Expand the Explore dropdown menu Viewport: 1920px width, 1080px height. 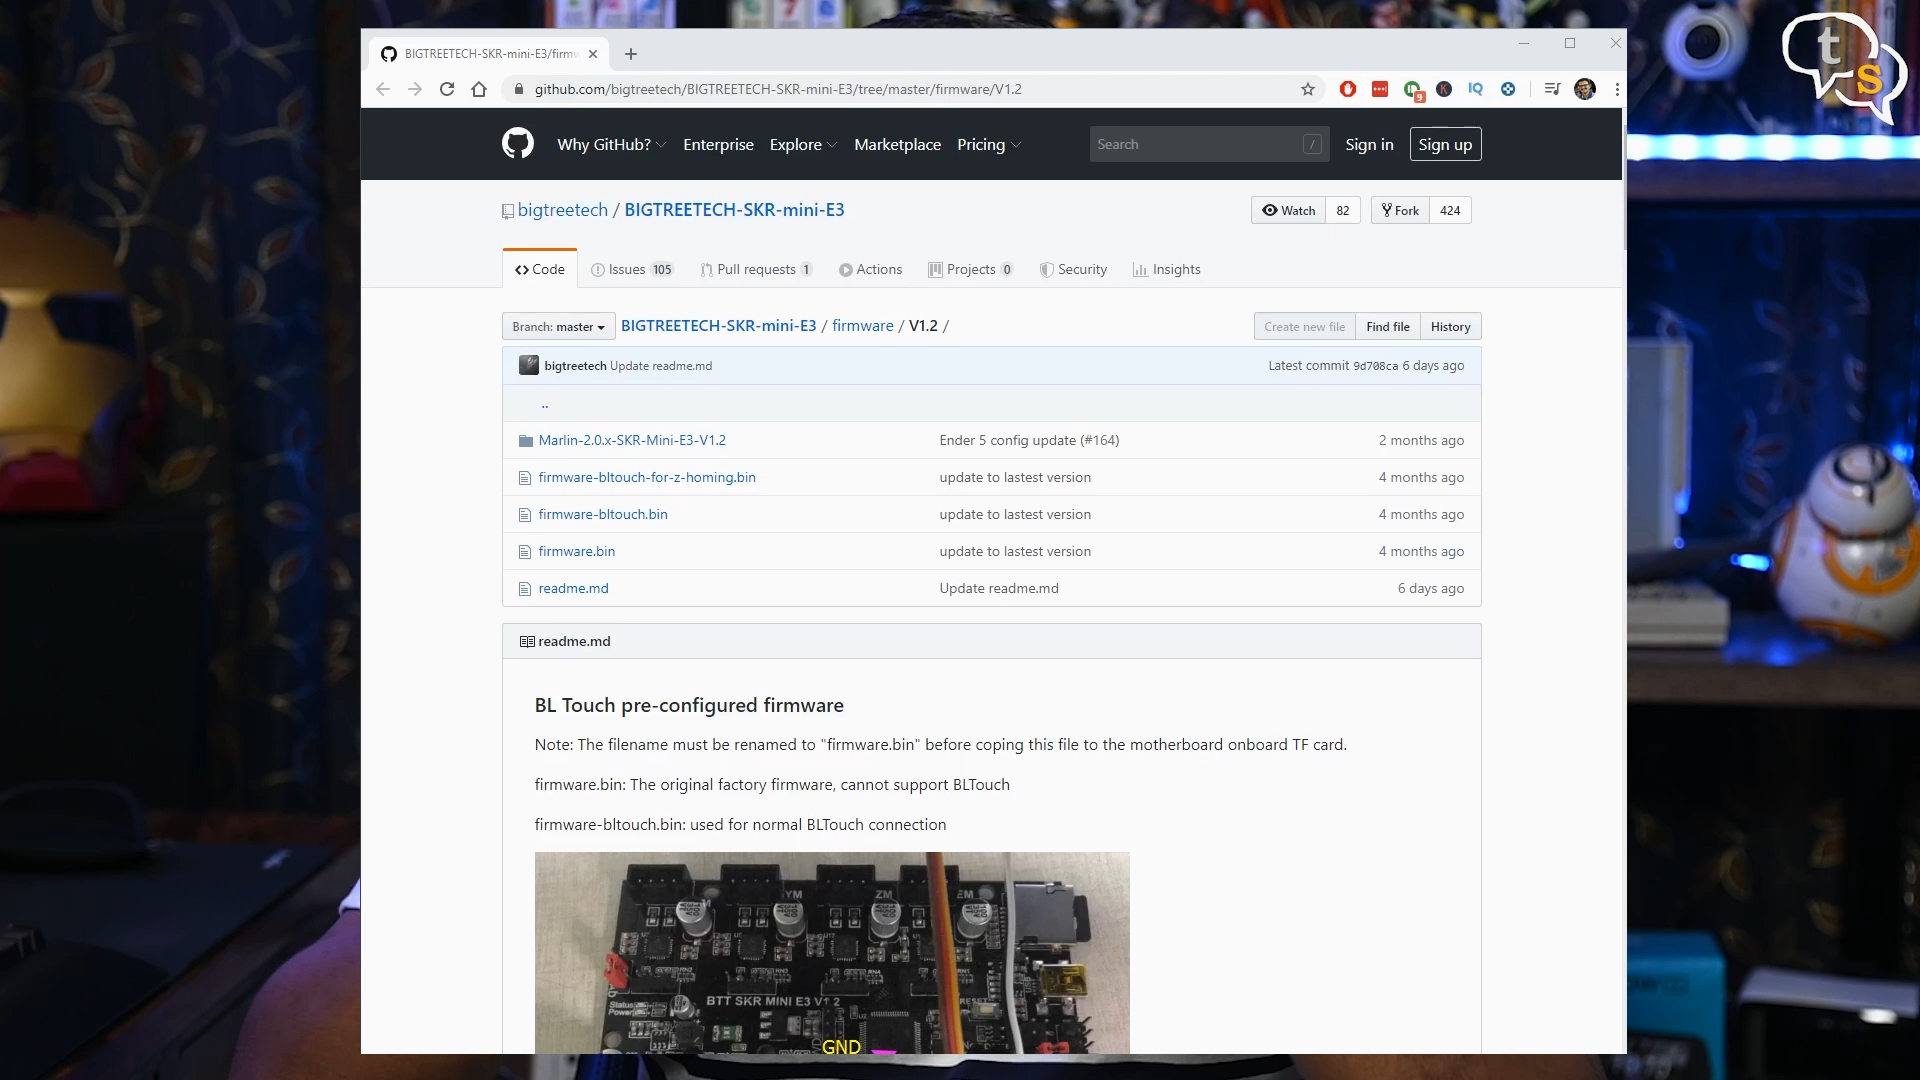(803, 144)
